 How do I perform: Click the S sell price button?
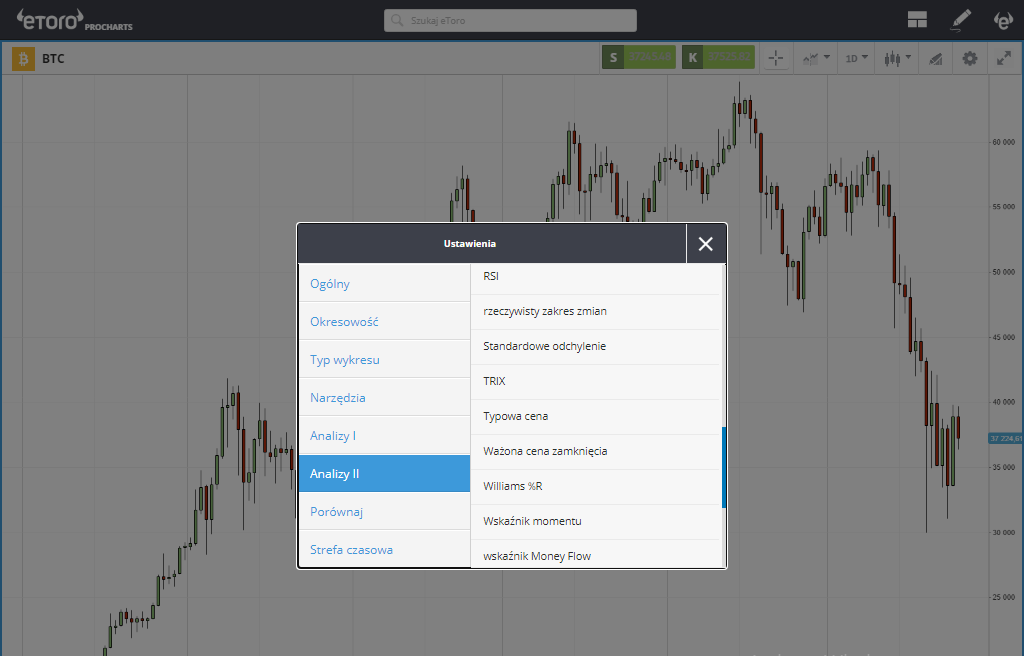639,57
